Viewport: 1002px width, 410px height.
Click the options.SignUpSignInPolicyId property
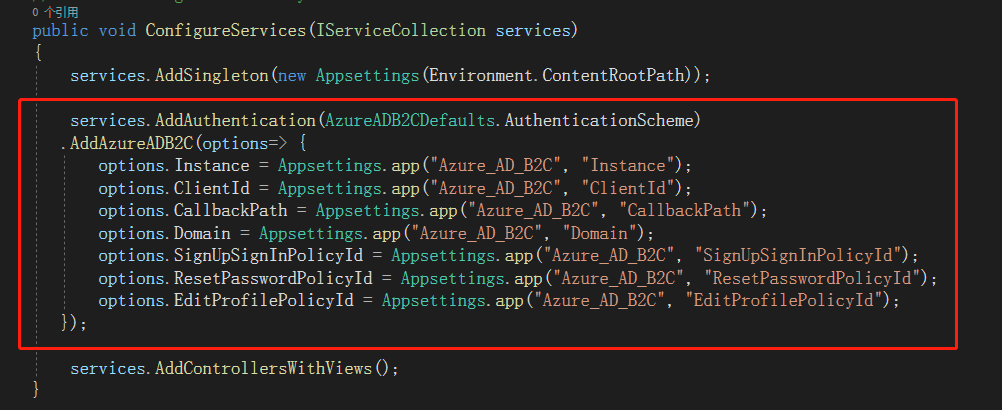tap(231, 256)
